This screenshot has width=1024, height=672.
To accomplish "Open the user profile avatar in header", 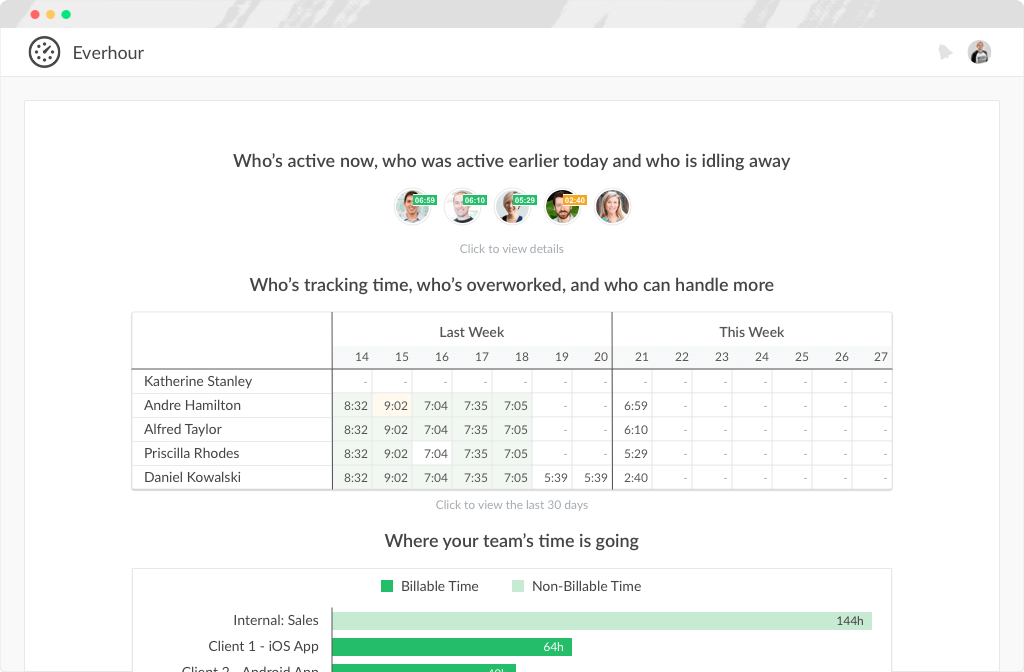I will coord(979,52).
